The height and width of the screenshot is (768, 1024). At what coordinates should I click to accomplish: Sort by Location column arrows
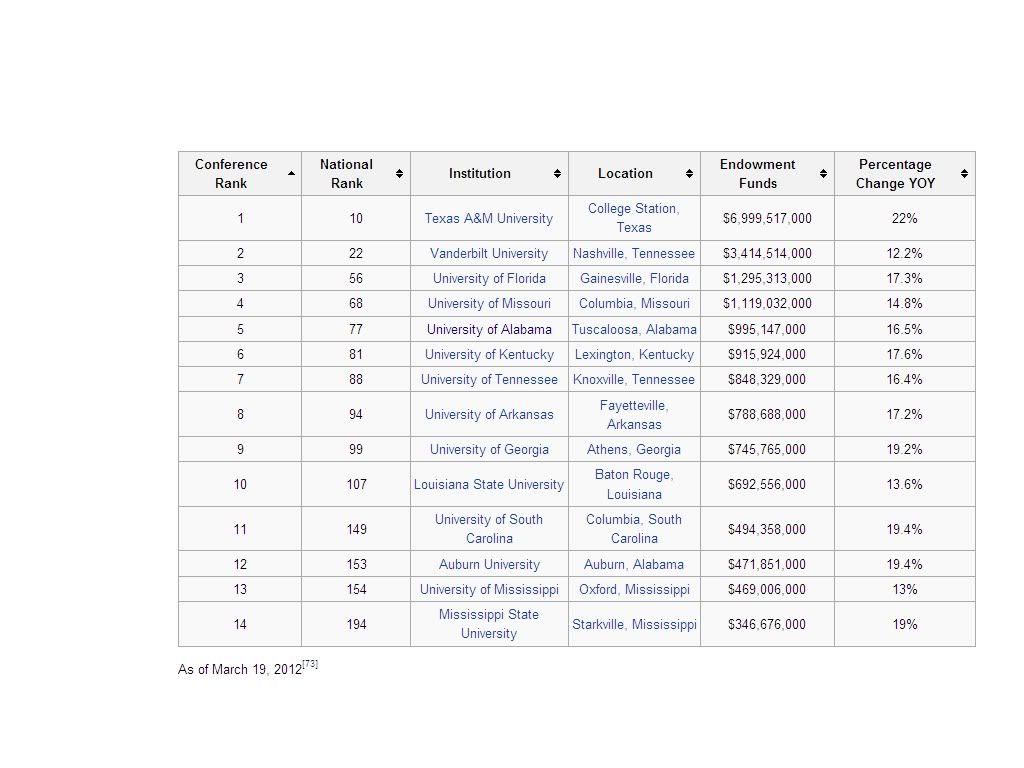pyautogui.click(x=689, y=174)
